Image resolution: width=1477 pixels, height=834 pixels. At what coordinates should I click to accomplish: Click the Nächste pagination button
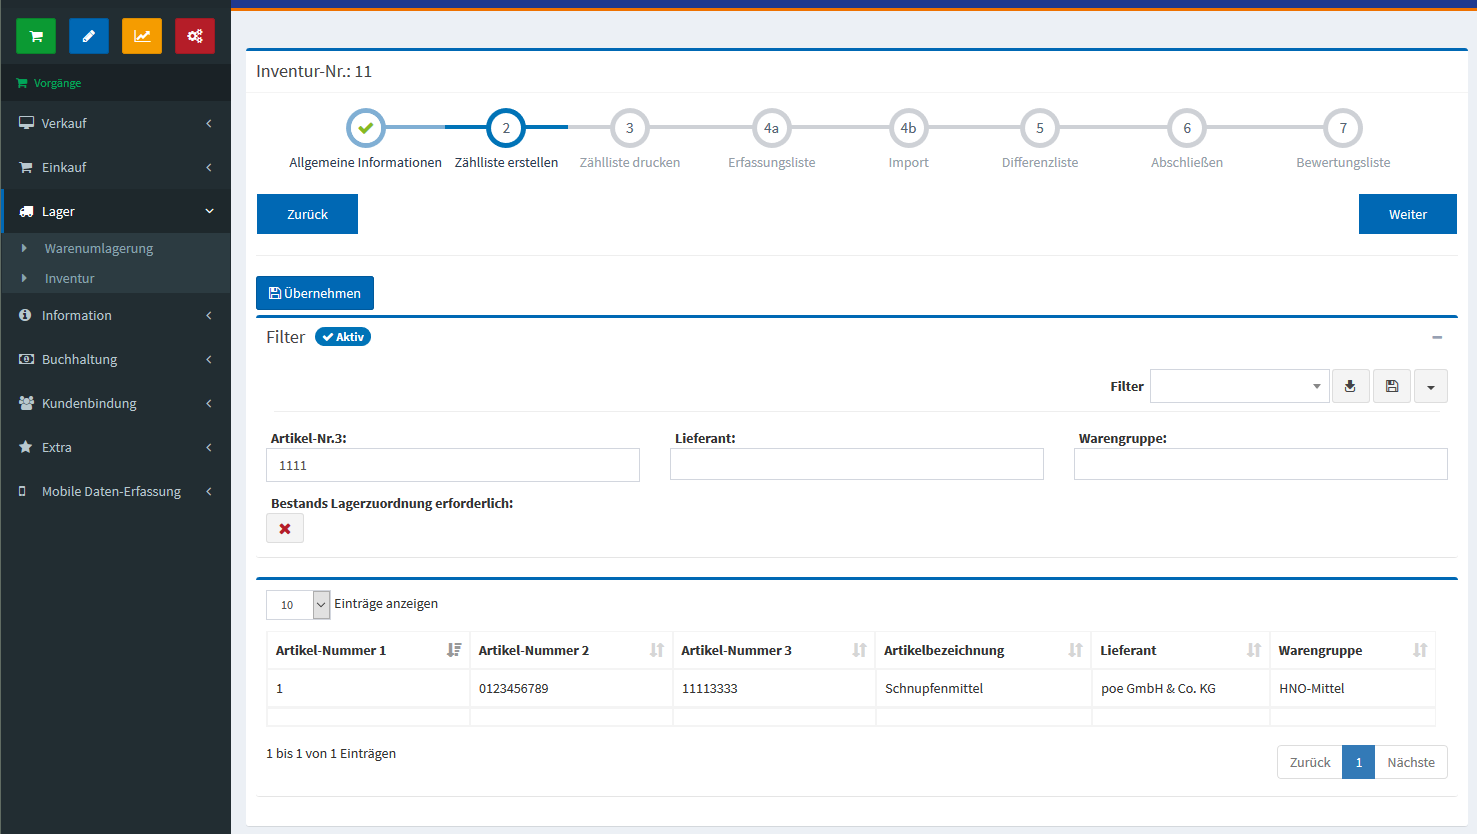1410,762
